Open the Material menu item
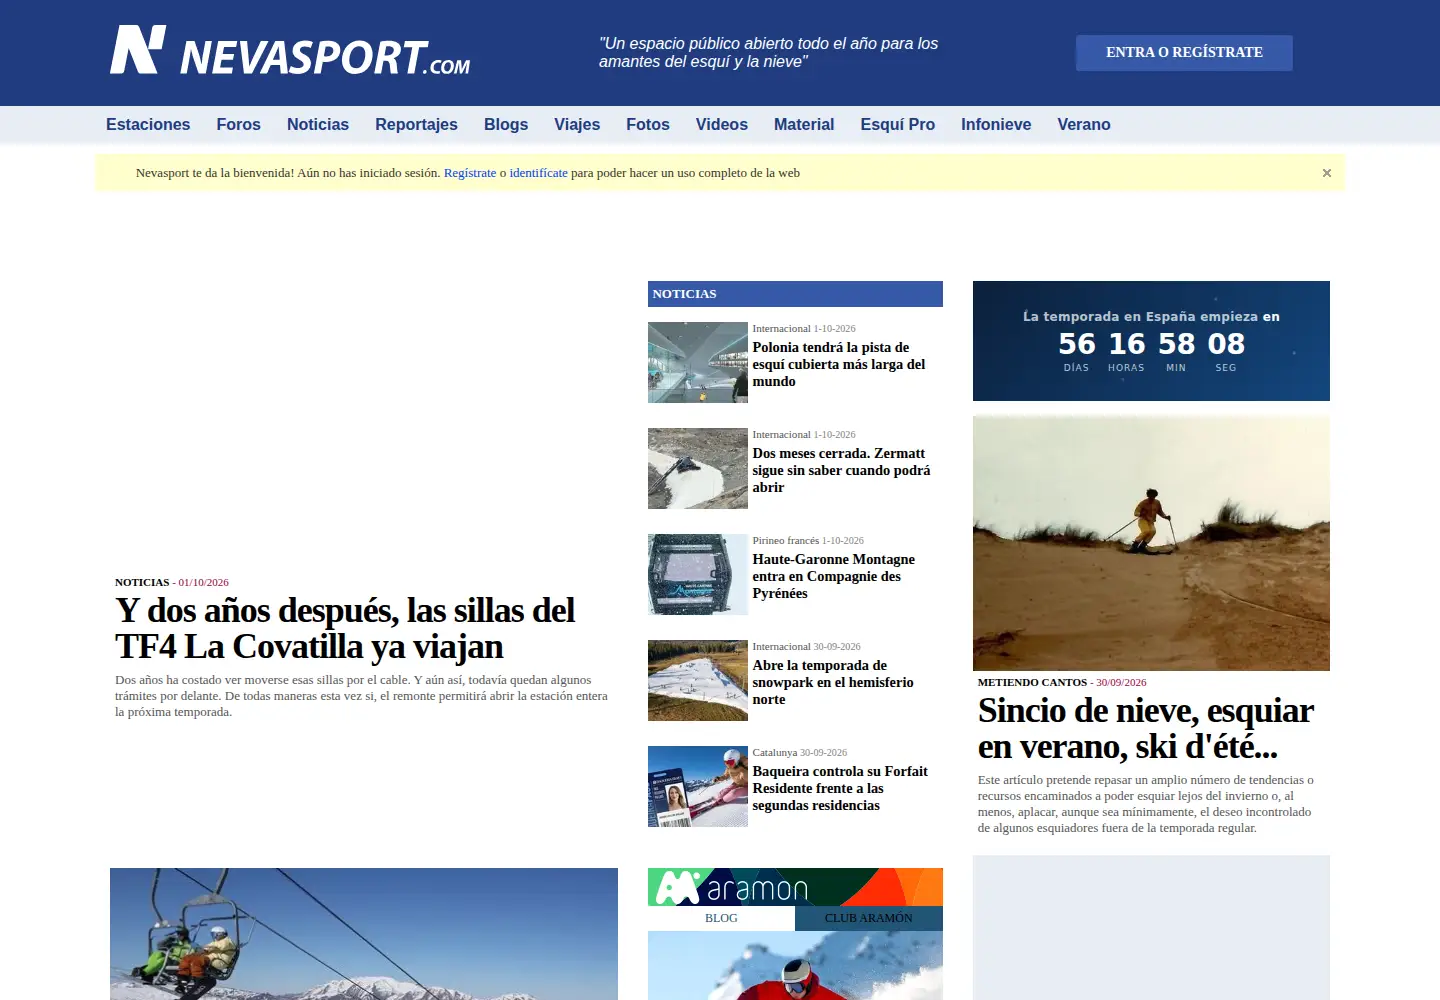This screenshot has width=1440, height=1000. 804,125
